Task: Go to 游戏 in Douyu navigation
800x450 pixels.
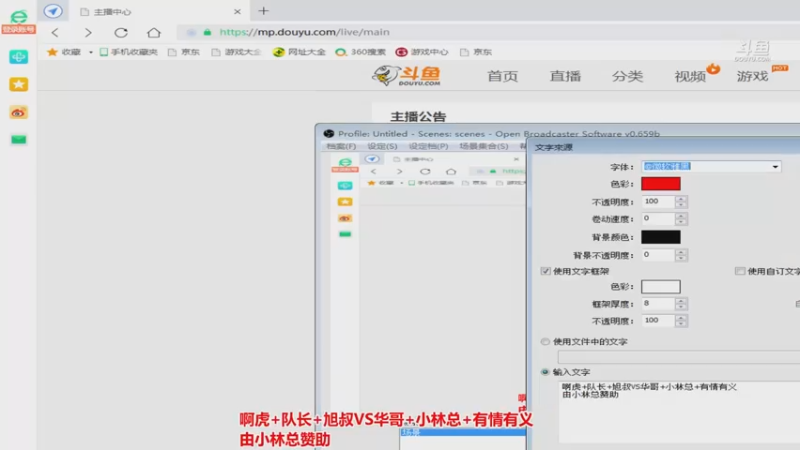Action: coord(752,77)
